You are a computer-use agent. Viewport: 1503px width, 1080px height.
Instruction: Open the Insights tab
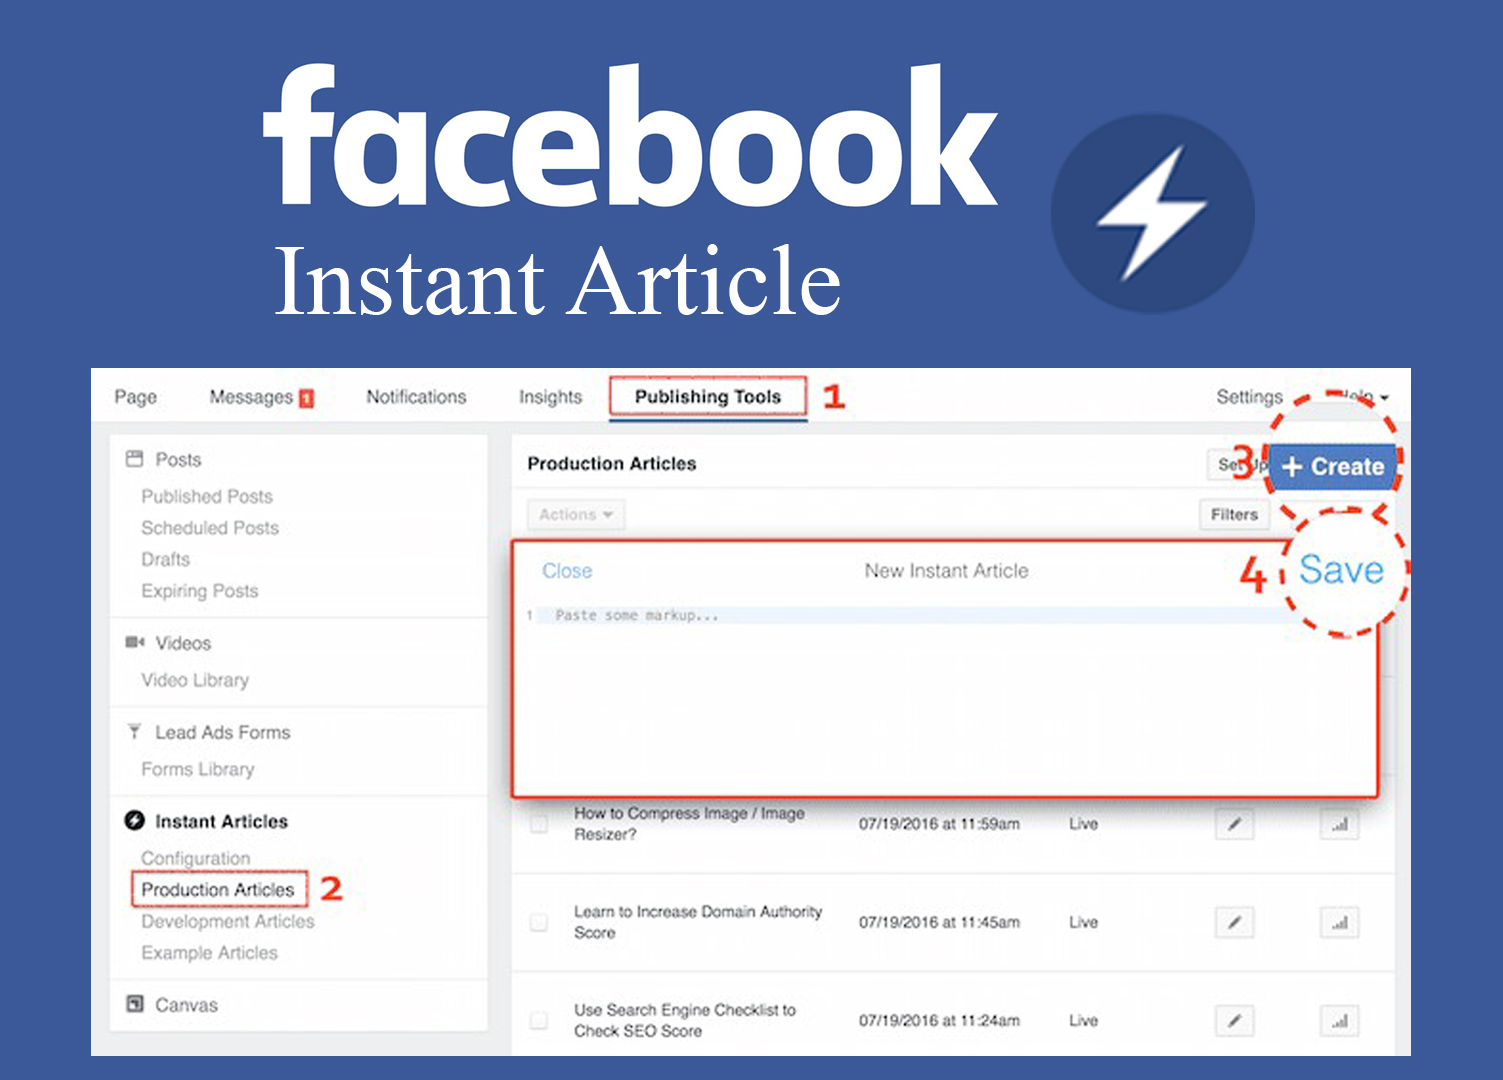point(550,397)
